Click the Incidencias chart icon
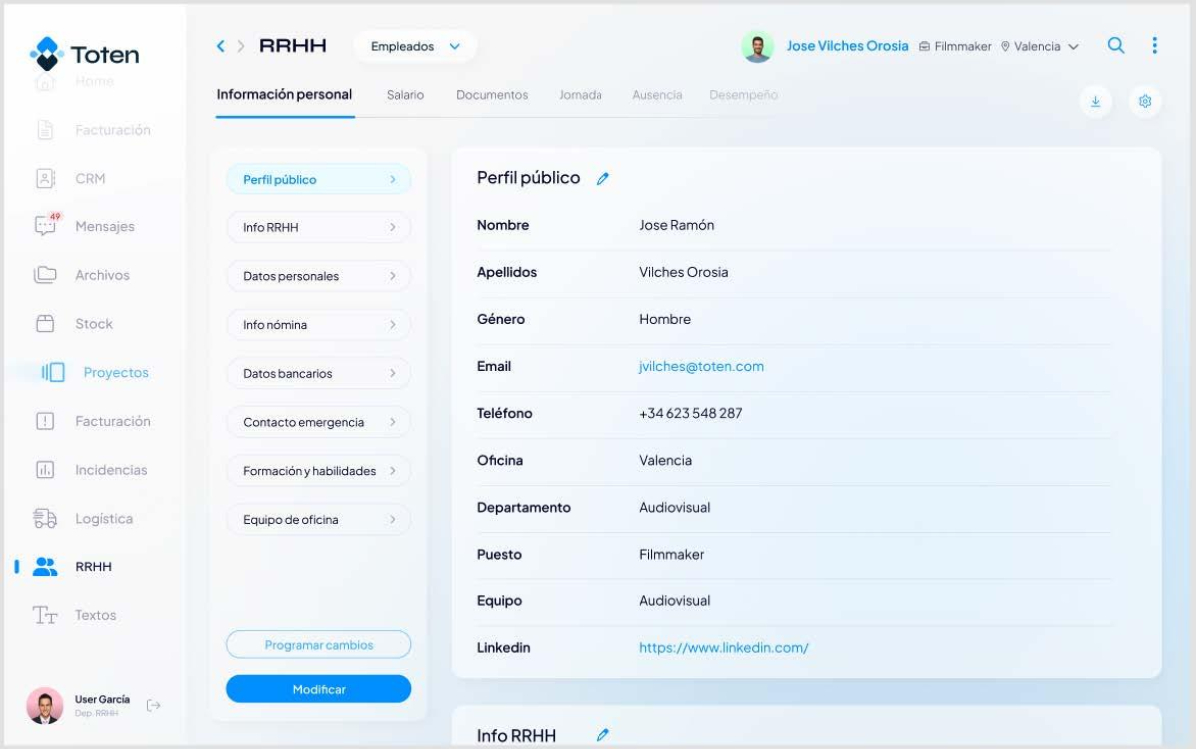The height and width of the screenshot is (749, 1196). [44, 470]
